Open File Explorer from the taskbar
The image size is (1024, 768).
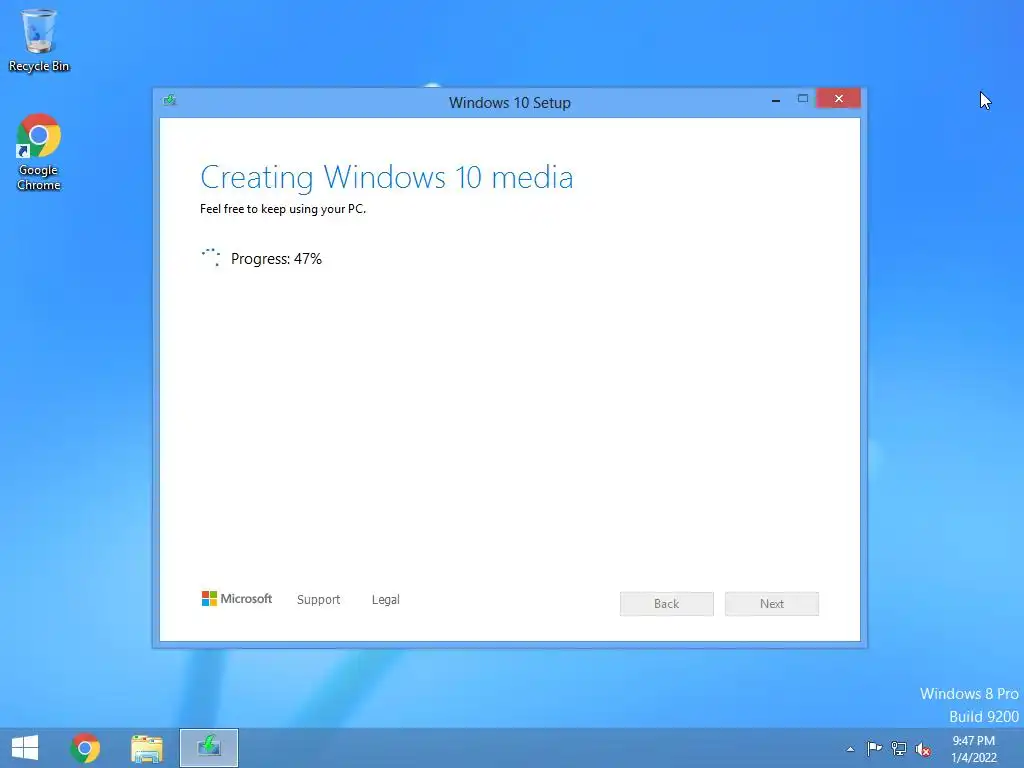click(147, 748)
